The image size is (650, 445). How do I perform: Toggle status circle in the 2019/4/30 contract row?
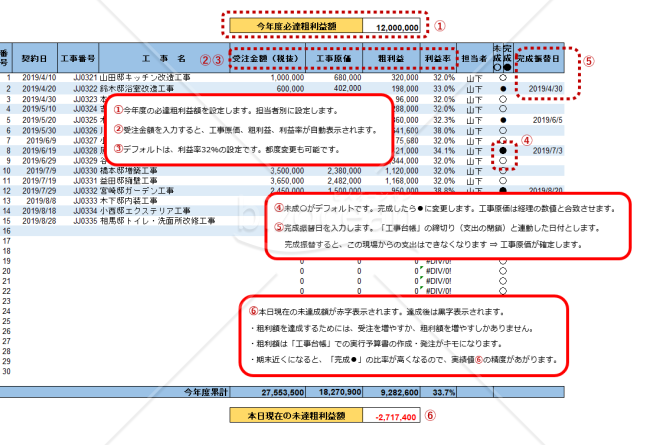[x=503, y=99]
